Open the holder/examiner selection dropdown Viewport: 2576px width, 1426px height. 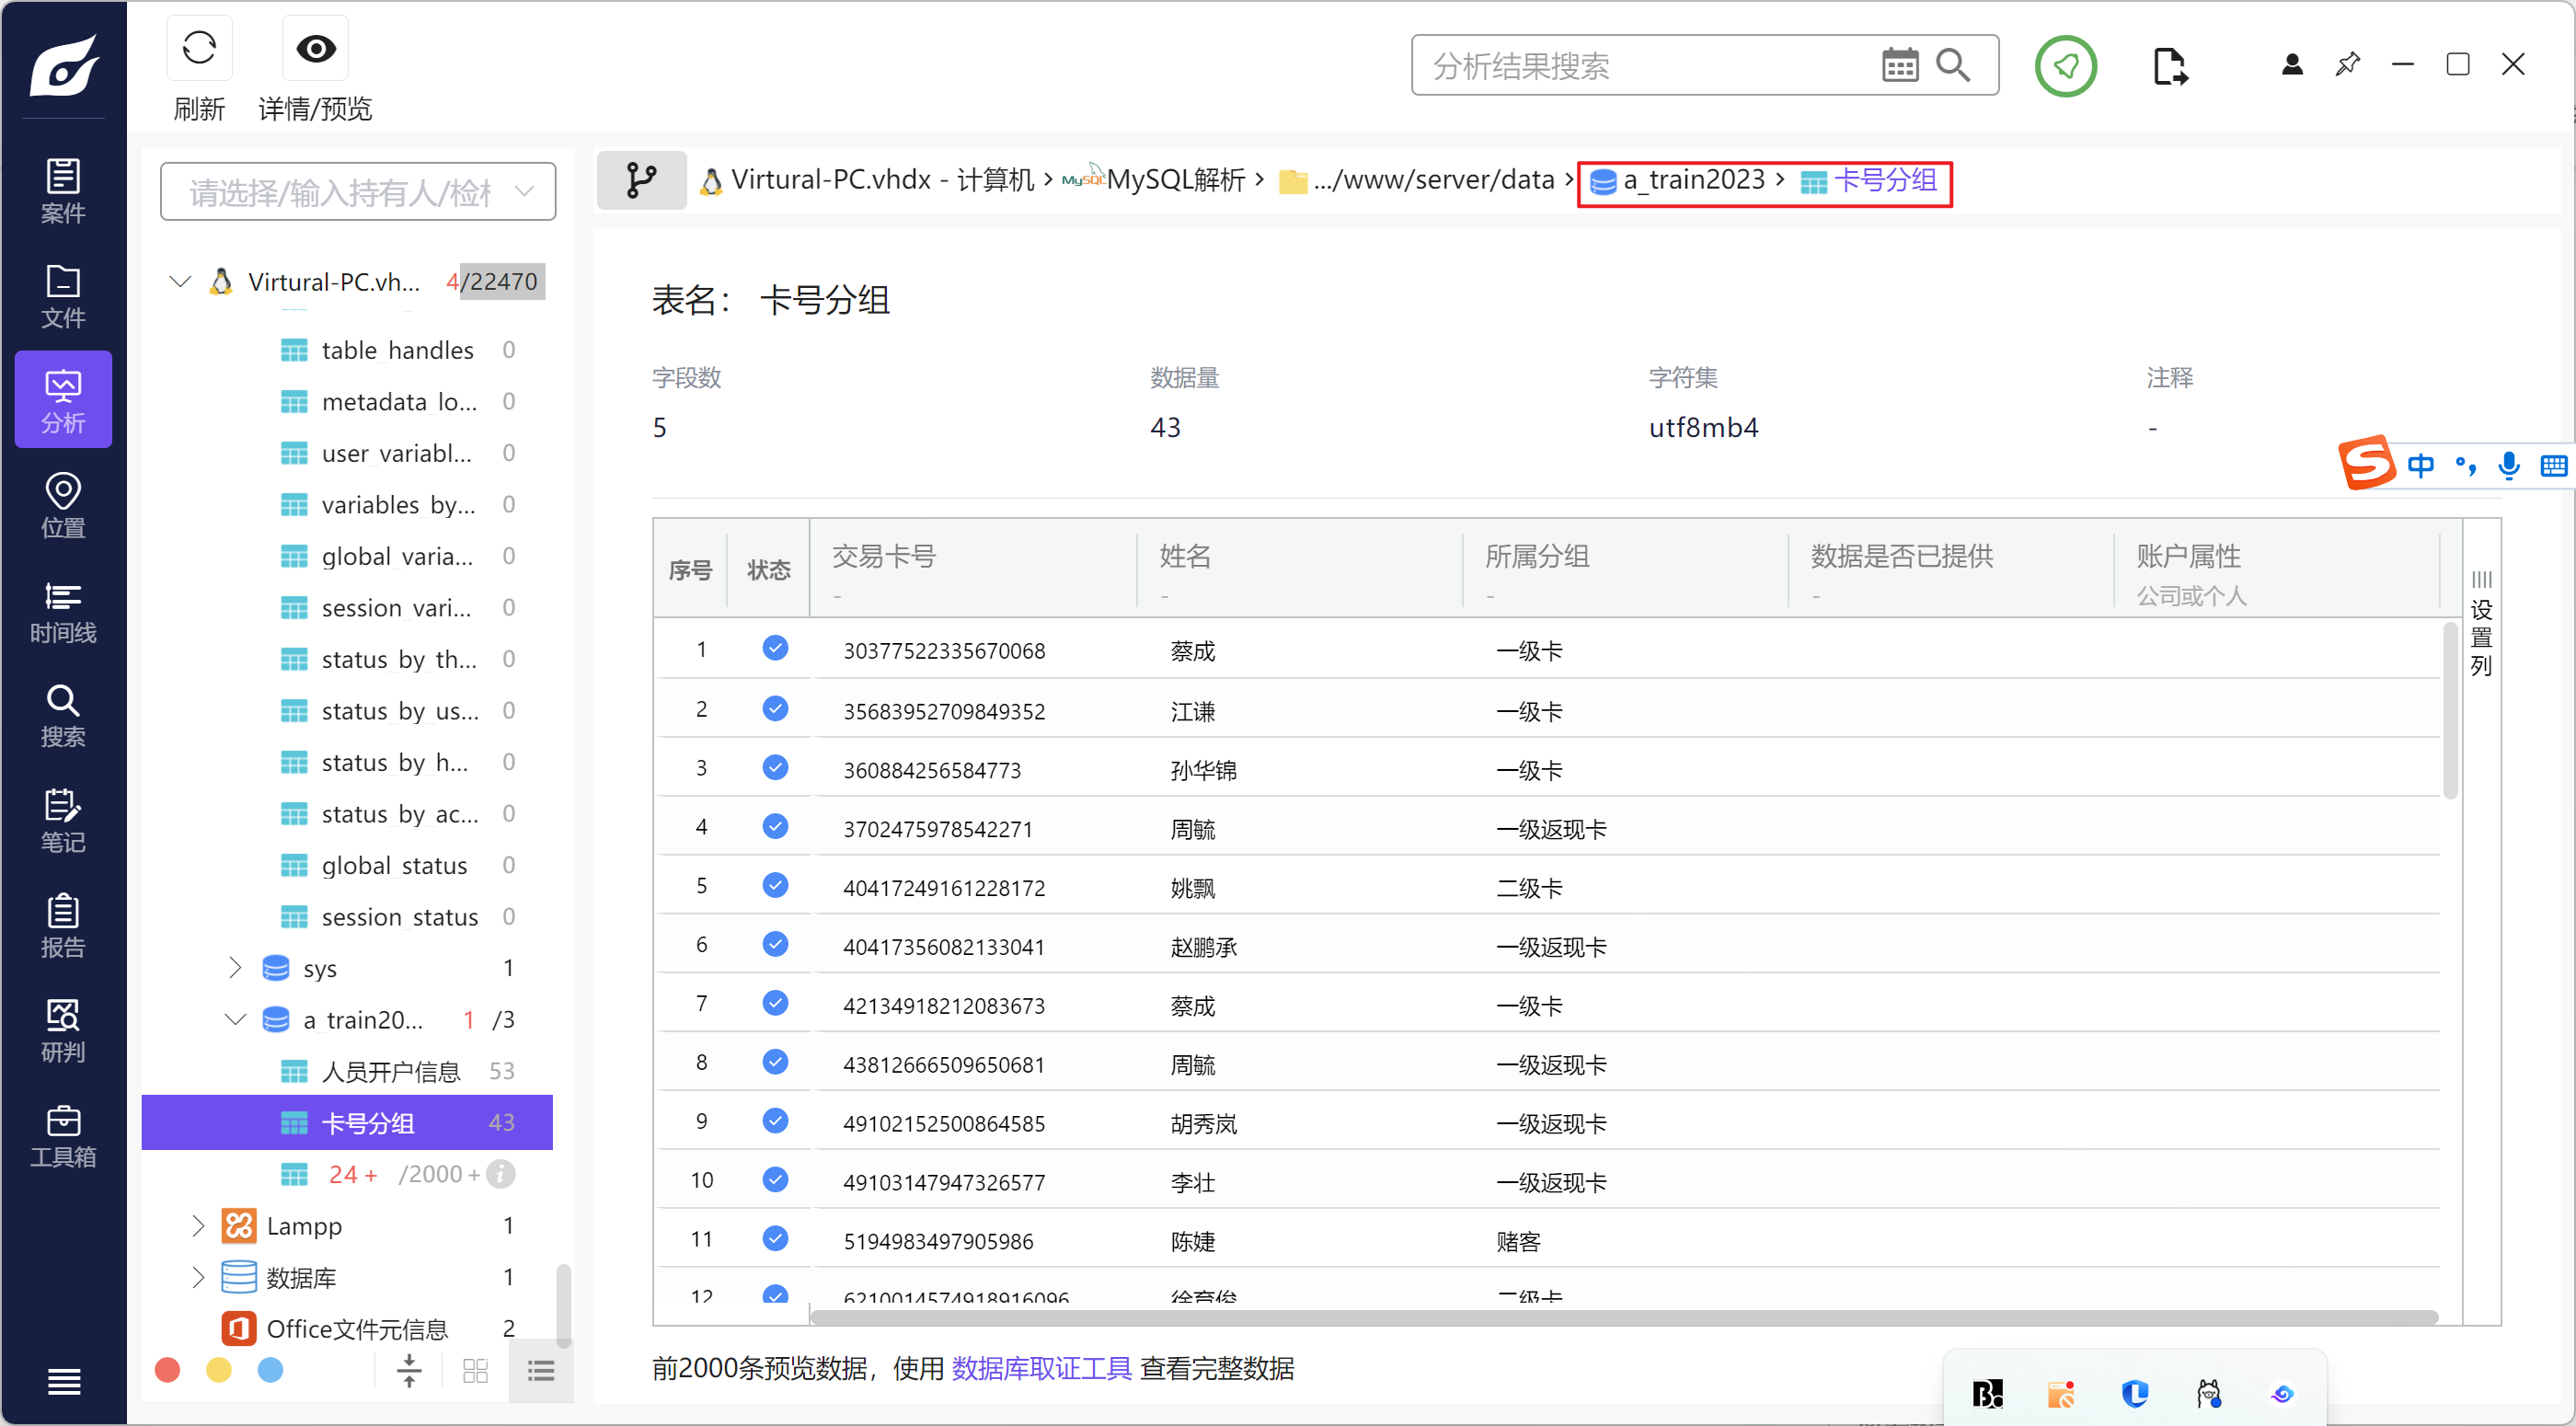(358, 191)
